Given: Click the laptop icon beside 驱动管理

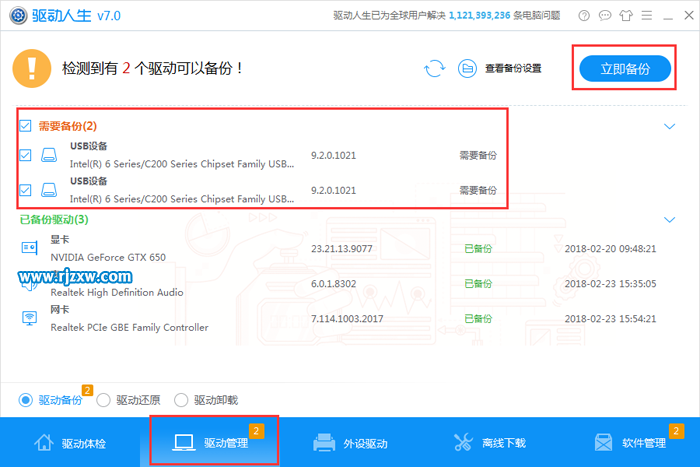Looking at the screenshot, I should tap(183, 442).
